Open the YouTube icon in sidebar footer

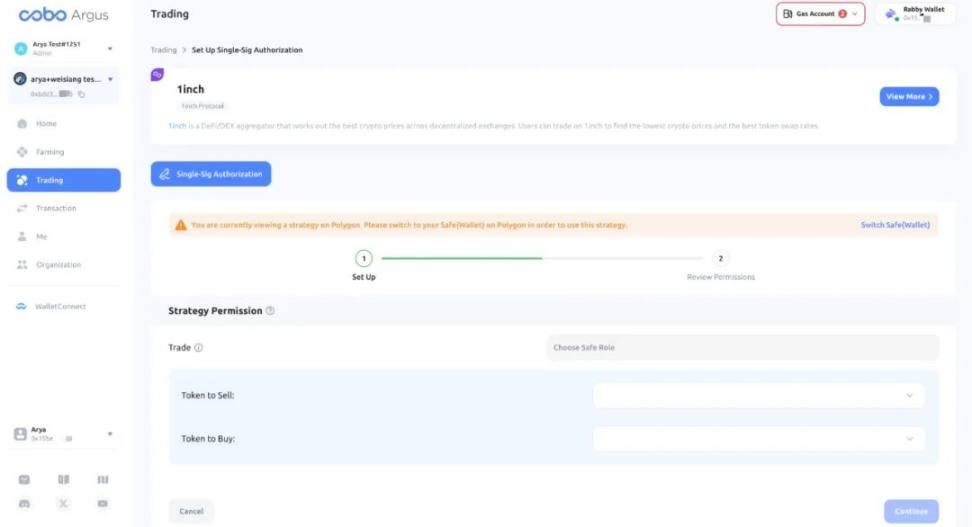(x=103, y=503)
